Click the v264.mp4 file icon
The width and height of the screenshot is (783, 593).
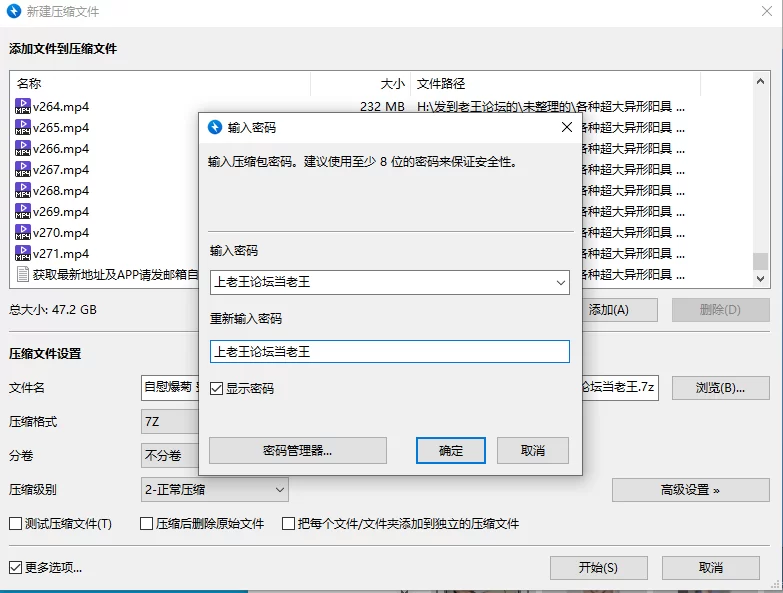pos(22,106)
